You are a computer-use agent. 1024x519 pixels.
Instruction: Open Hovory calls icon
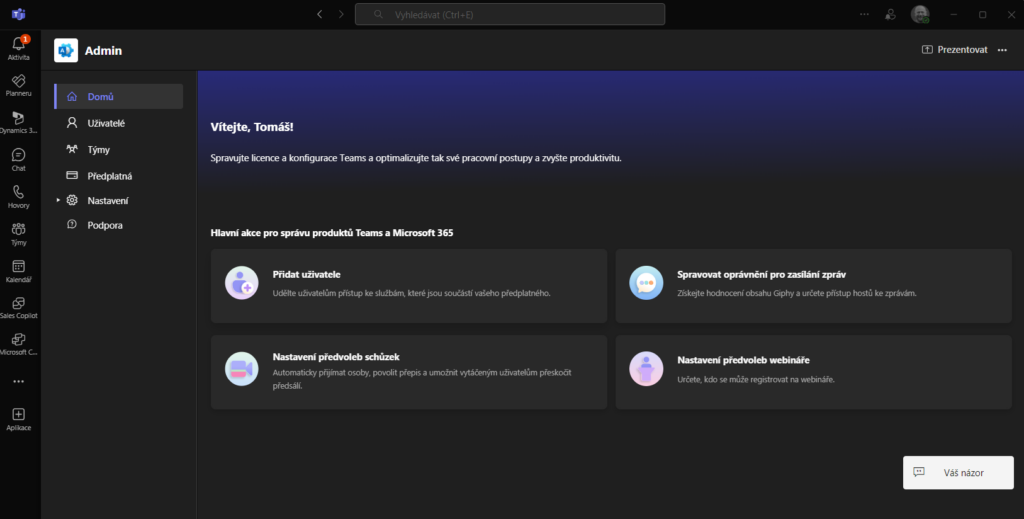point(18,197)
